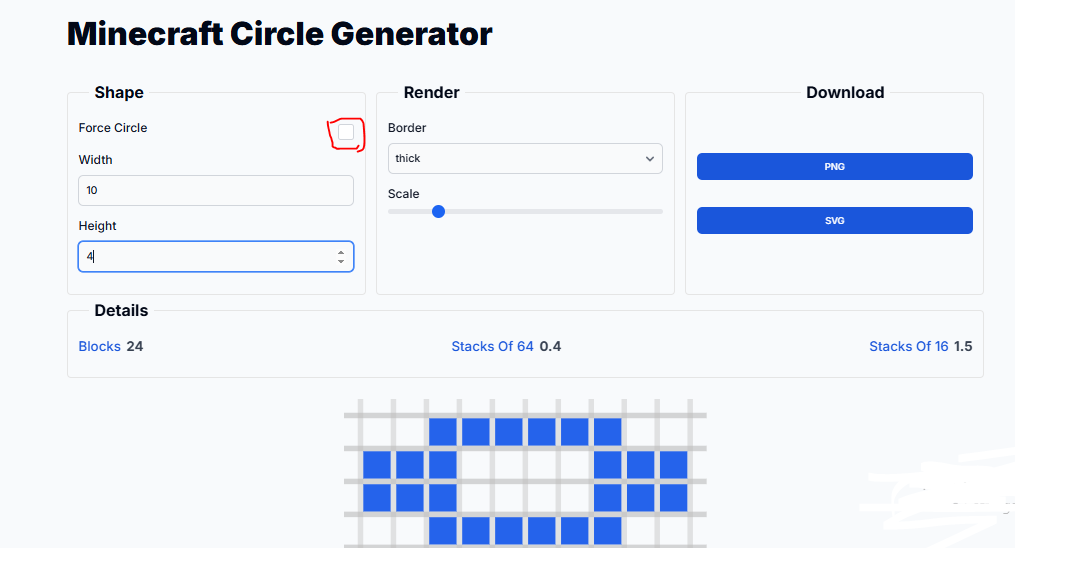The width and height of the screenshot is (1083, 566).
Task: Click the Details section title
Action: click(121, 311)
